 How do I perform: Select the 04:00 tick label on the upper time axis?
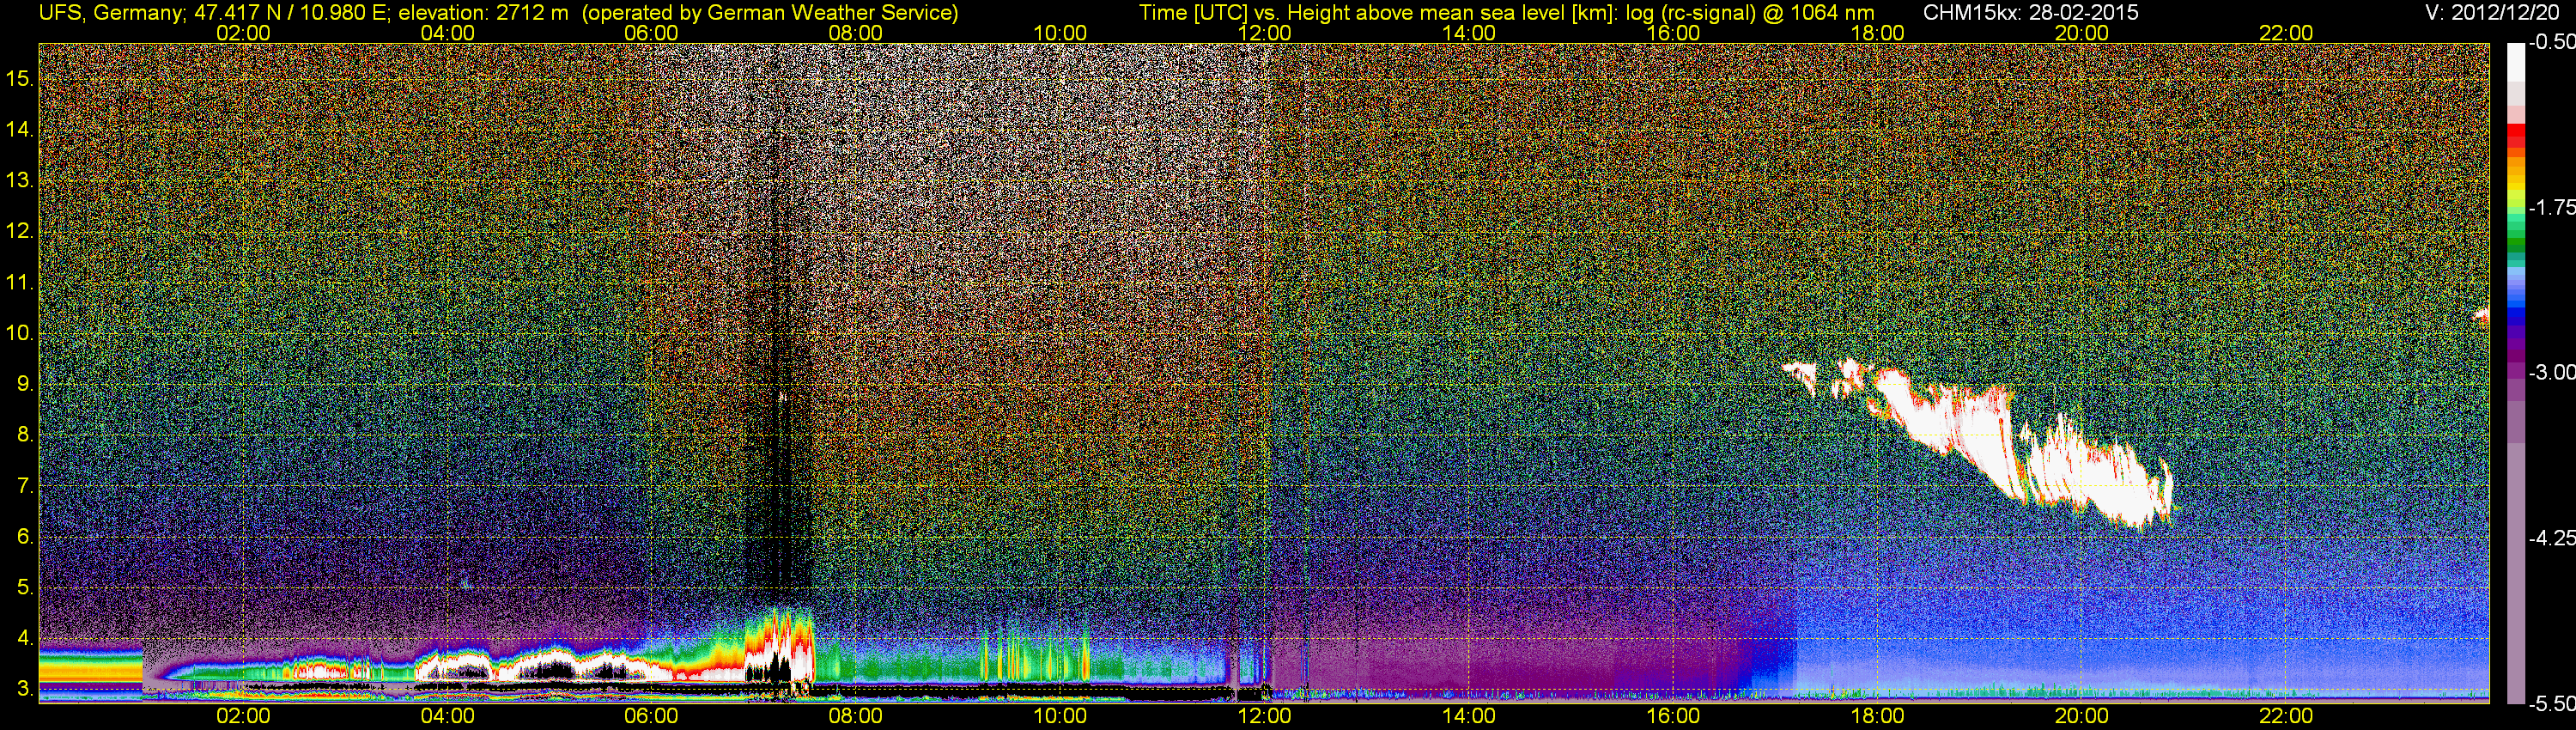(x=447, y=33)
